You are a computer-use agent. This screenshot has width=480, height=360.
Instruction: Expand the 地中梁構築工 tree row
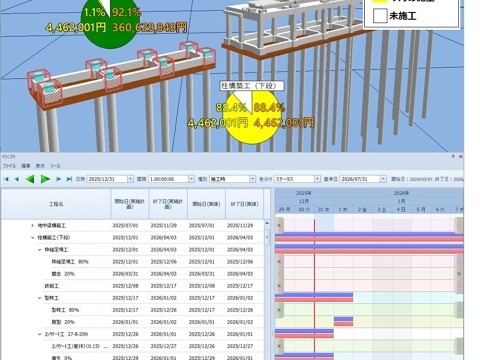pos(32,226)
